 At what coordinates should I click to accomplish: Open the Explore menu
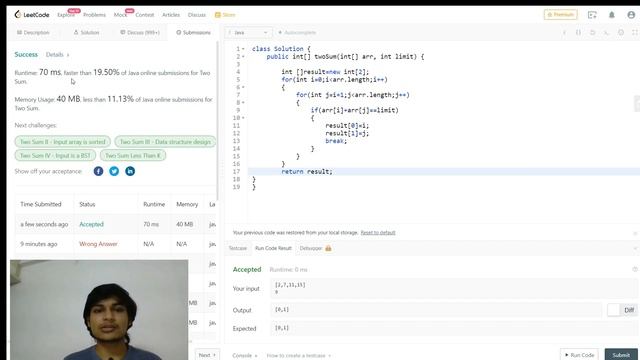tap(66, 15)
